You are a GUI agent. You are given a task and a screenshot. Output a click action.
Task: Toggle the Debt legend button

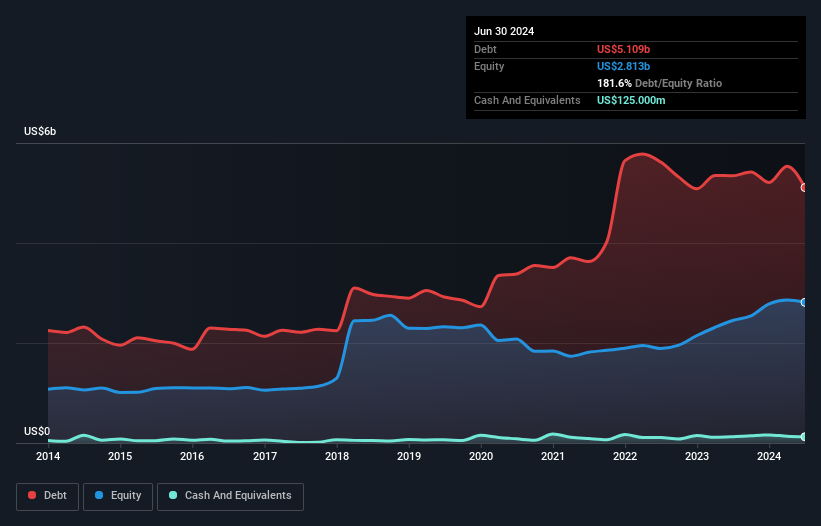pyautogui.click(x=48, y=496)
